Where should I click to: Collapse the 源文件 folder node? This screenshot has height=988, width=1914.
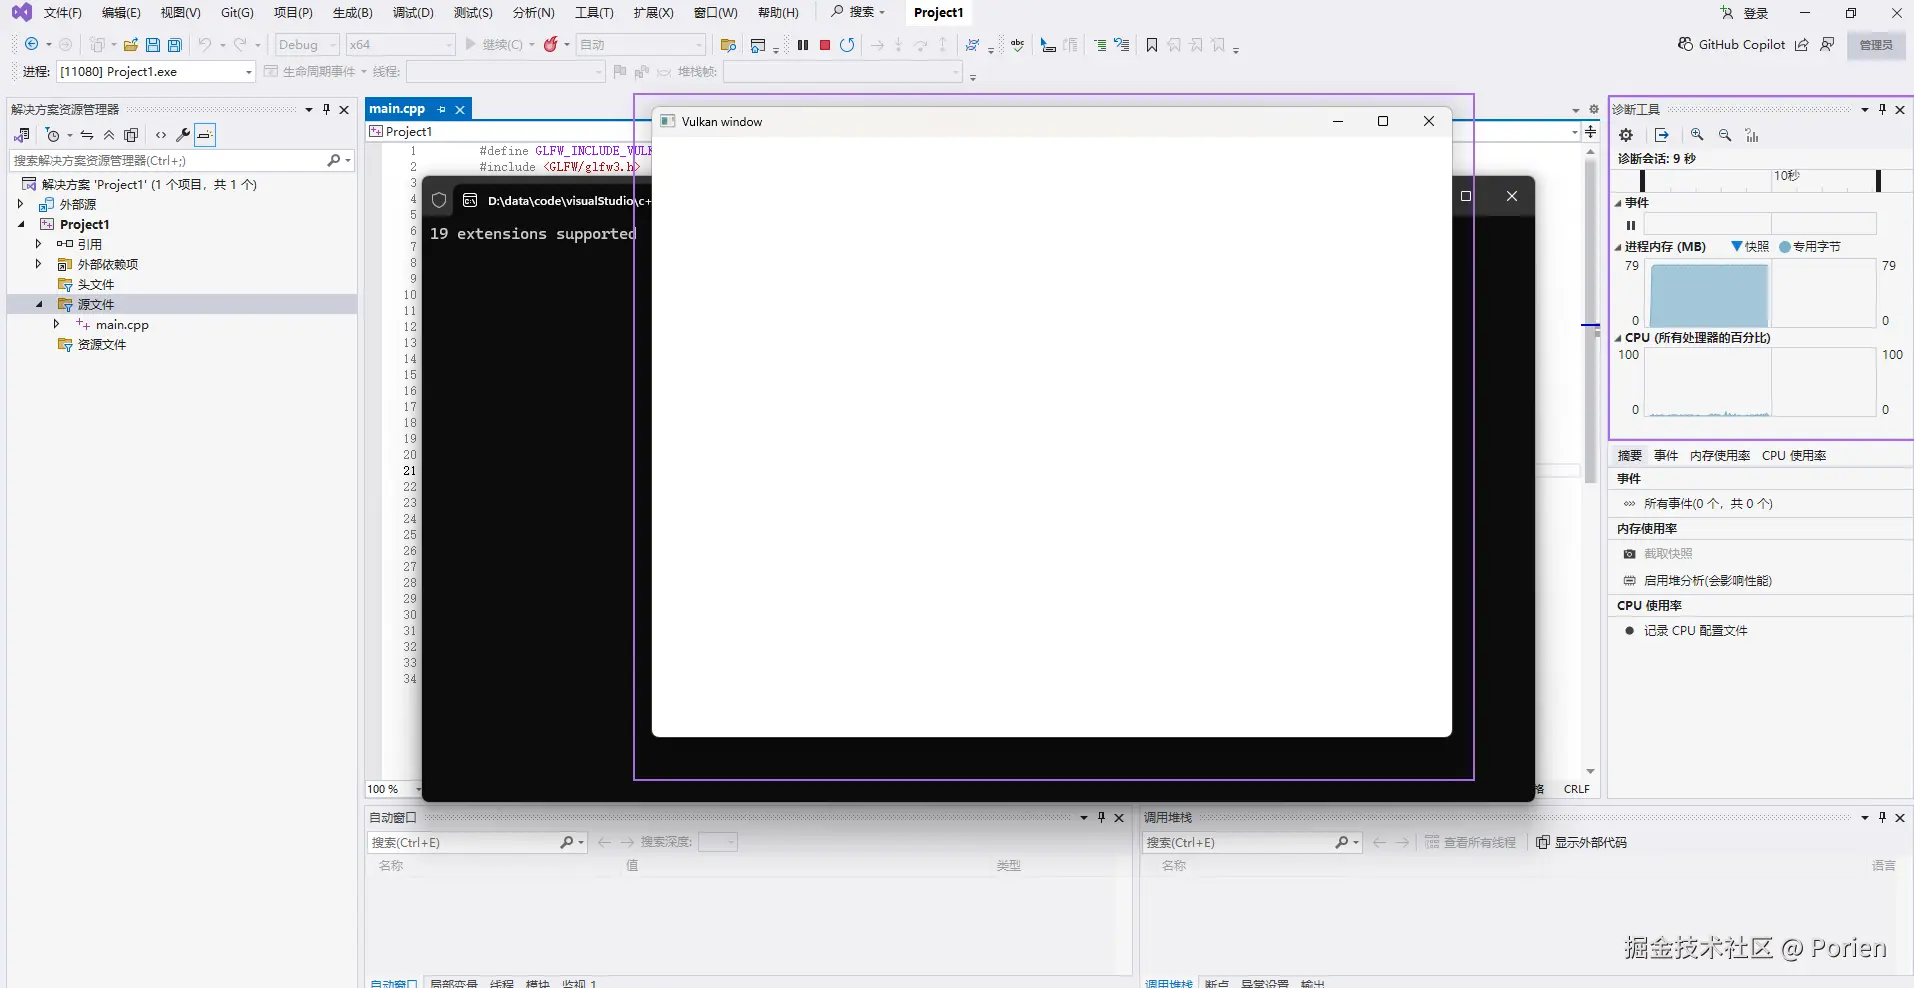[x=39, y=304]
